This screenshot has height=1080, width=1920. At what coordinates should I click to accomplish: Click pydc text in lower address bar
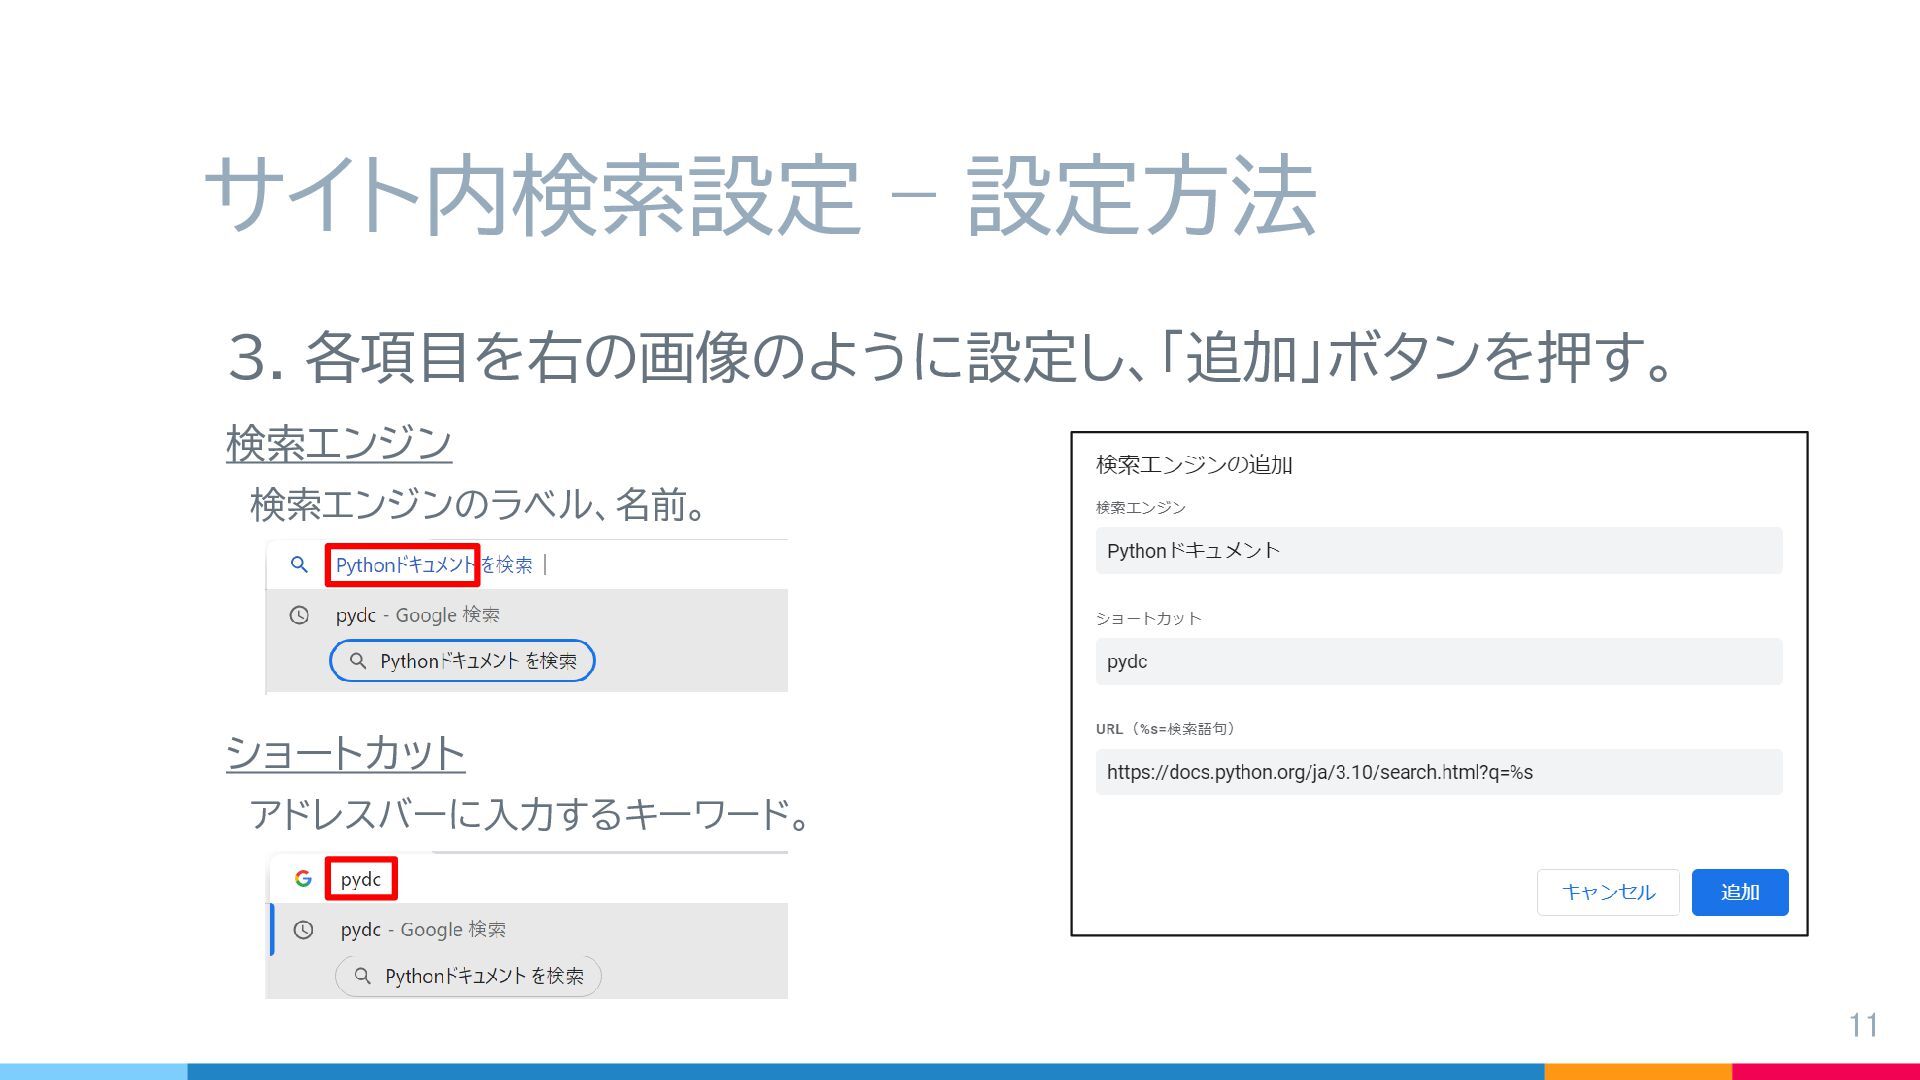tap(361, 879)
